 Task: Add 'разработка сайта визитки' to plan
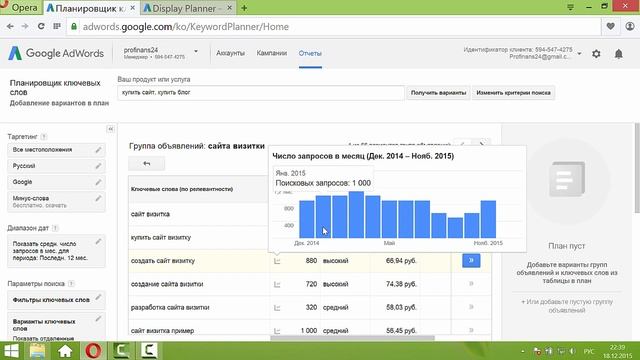click(x=471, y=307)
